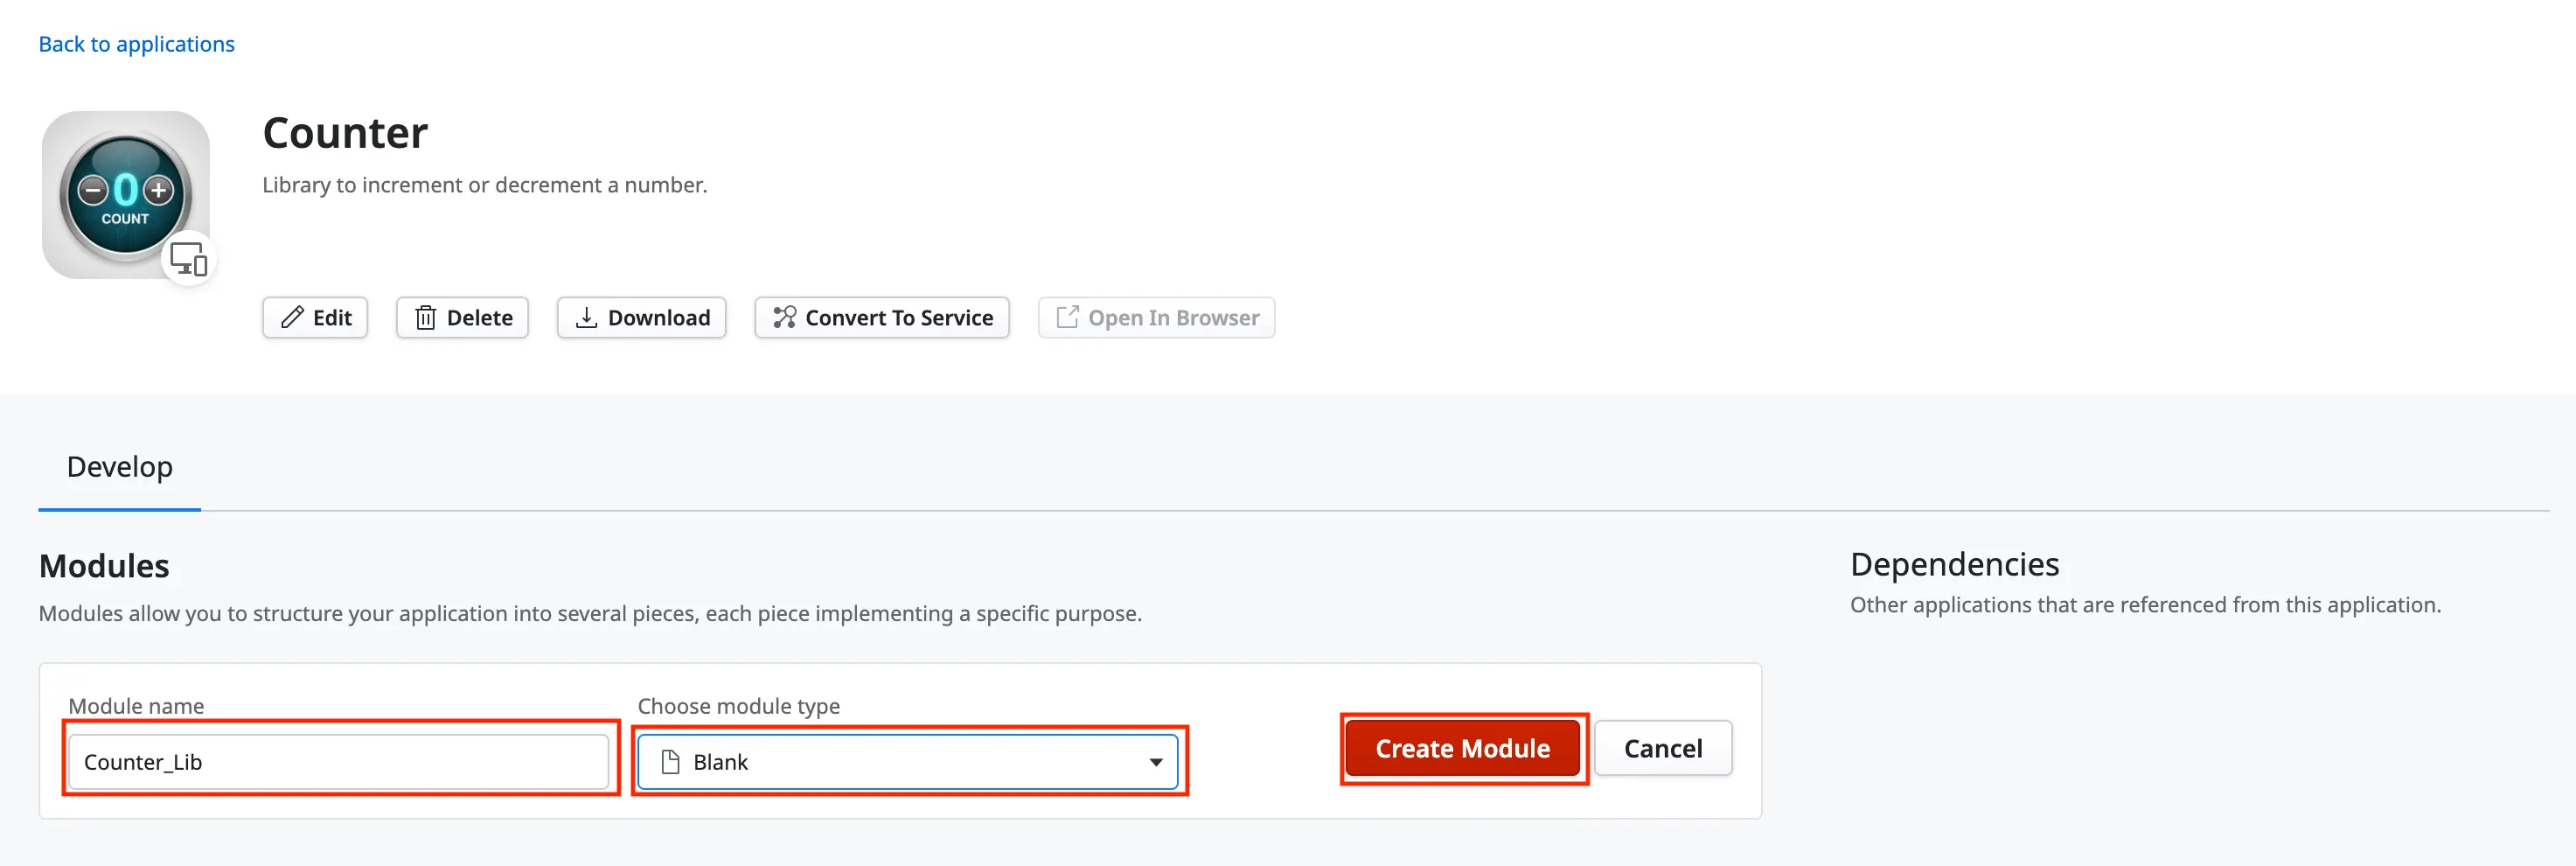Select the pencil icon on the Edit button
The image size is (2576, 866).
point(291,317)
